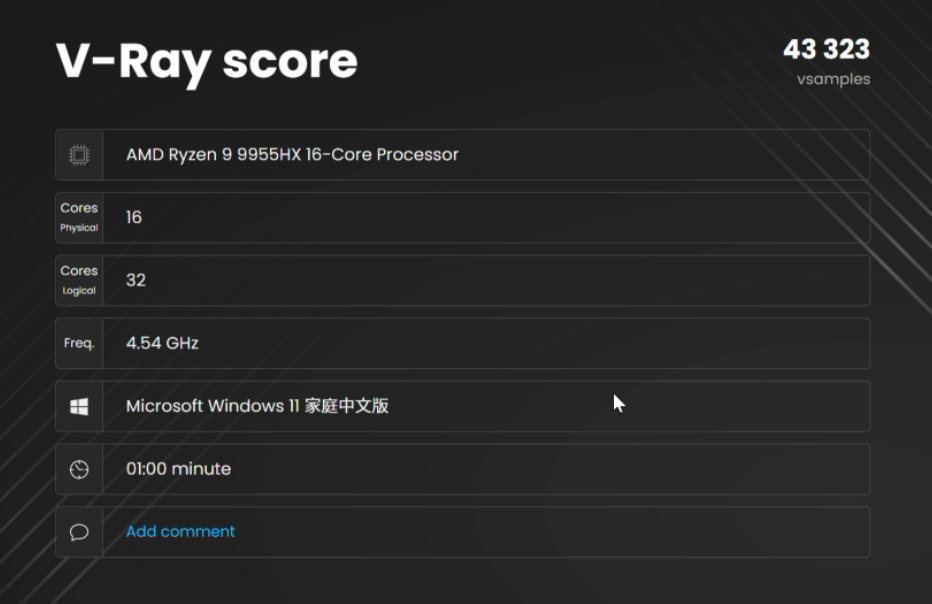932x604 pixels.
Task: Click the V-Ray score heading
Action: pyautogui.click(x=206, y=61)
